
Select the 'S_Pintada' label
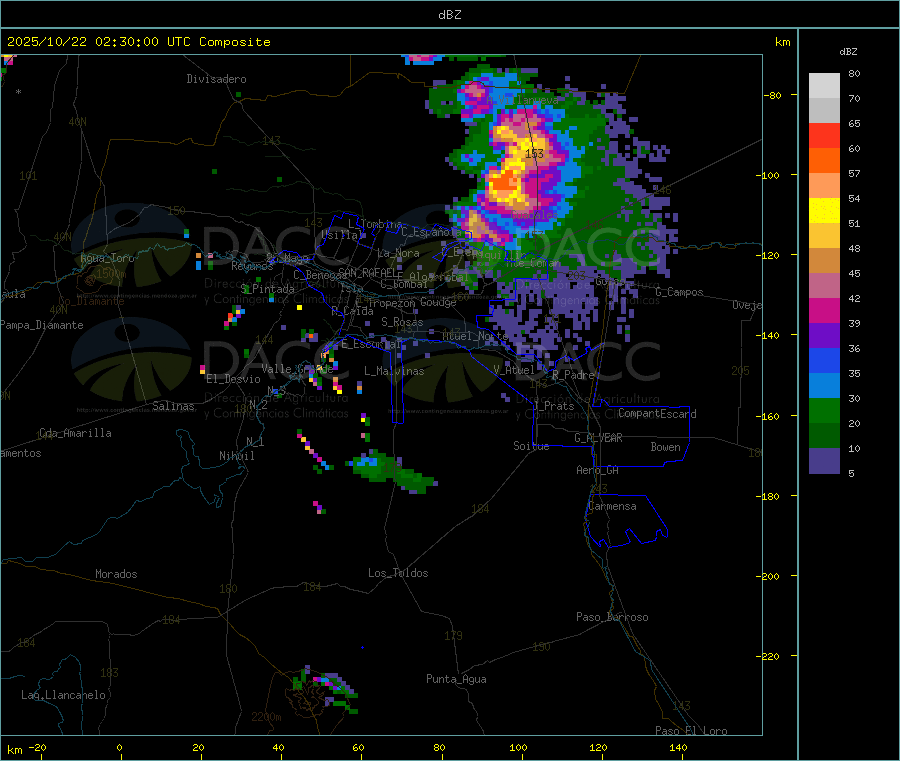coord(267,289)
